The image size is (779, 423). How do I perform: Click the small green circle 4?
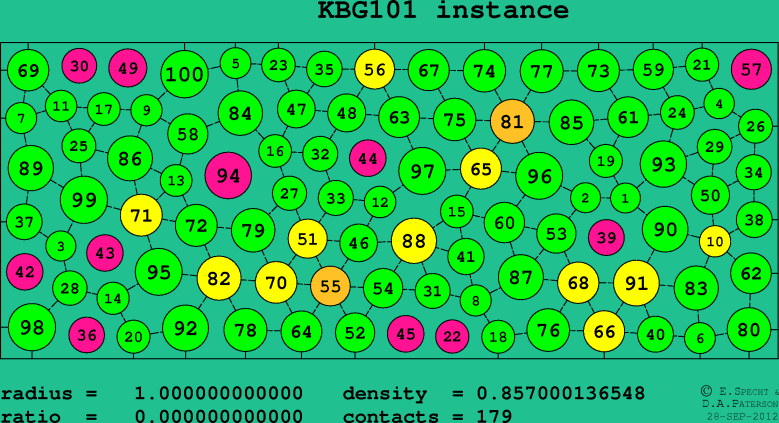tap(719, 104)
